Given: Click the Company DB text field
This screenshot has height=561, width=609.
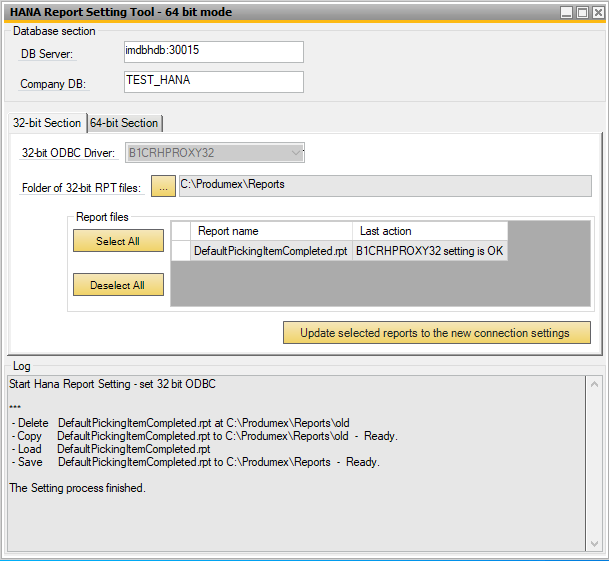Looking at the screenshot, I should click(212, 82).
